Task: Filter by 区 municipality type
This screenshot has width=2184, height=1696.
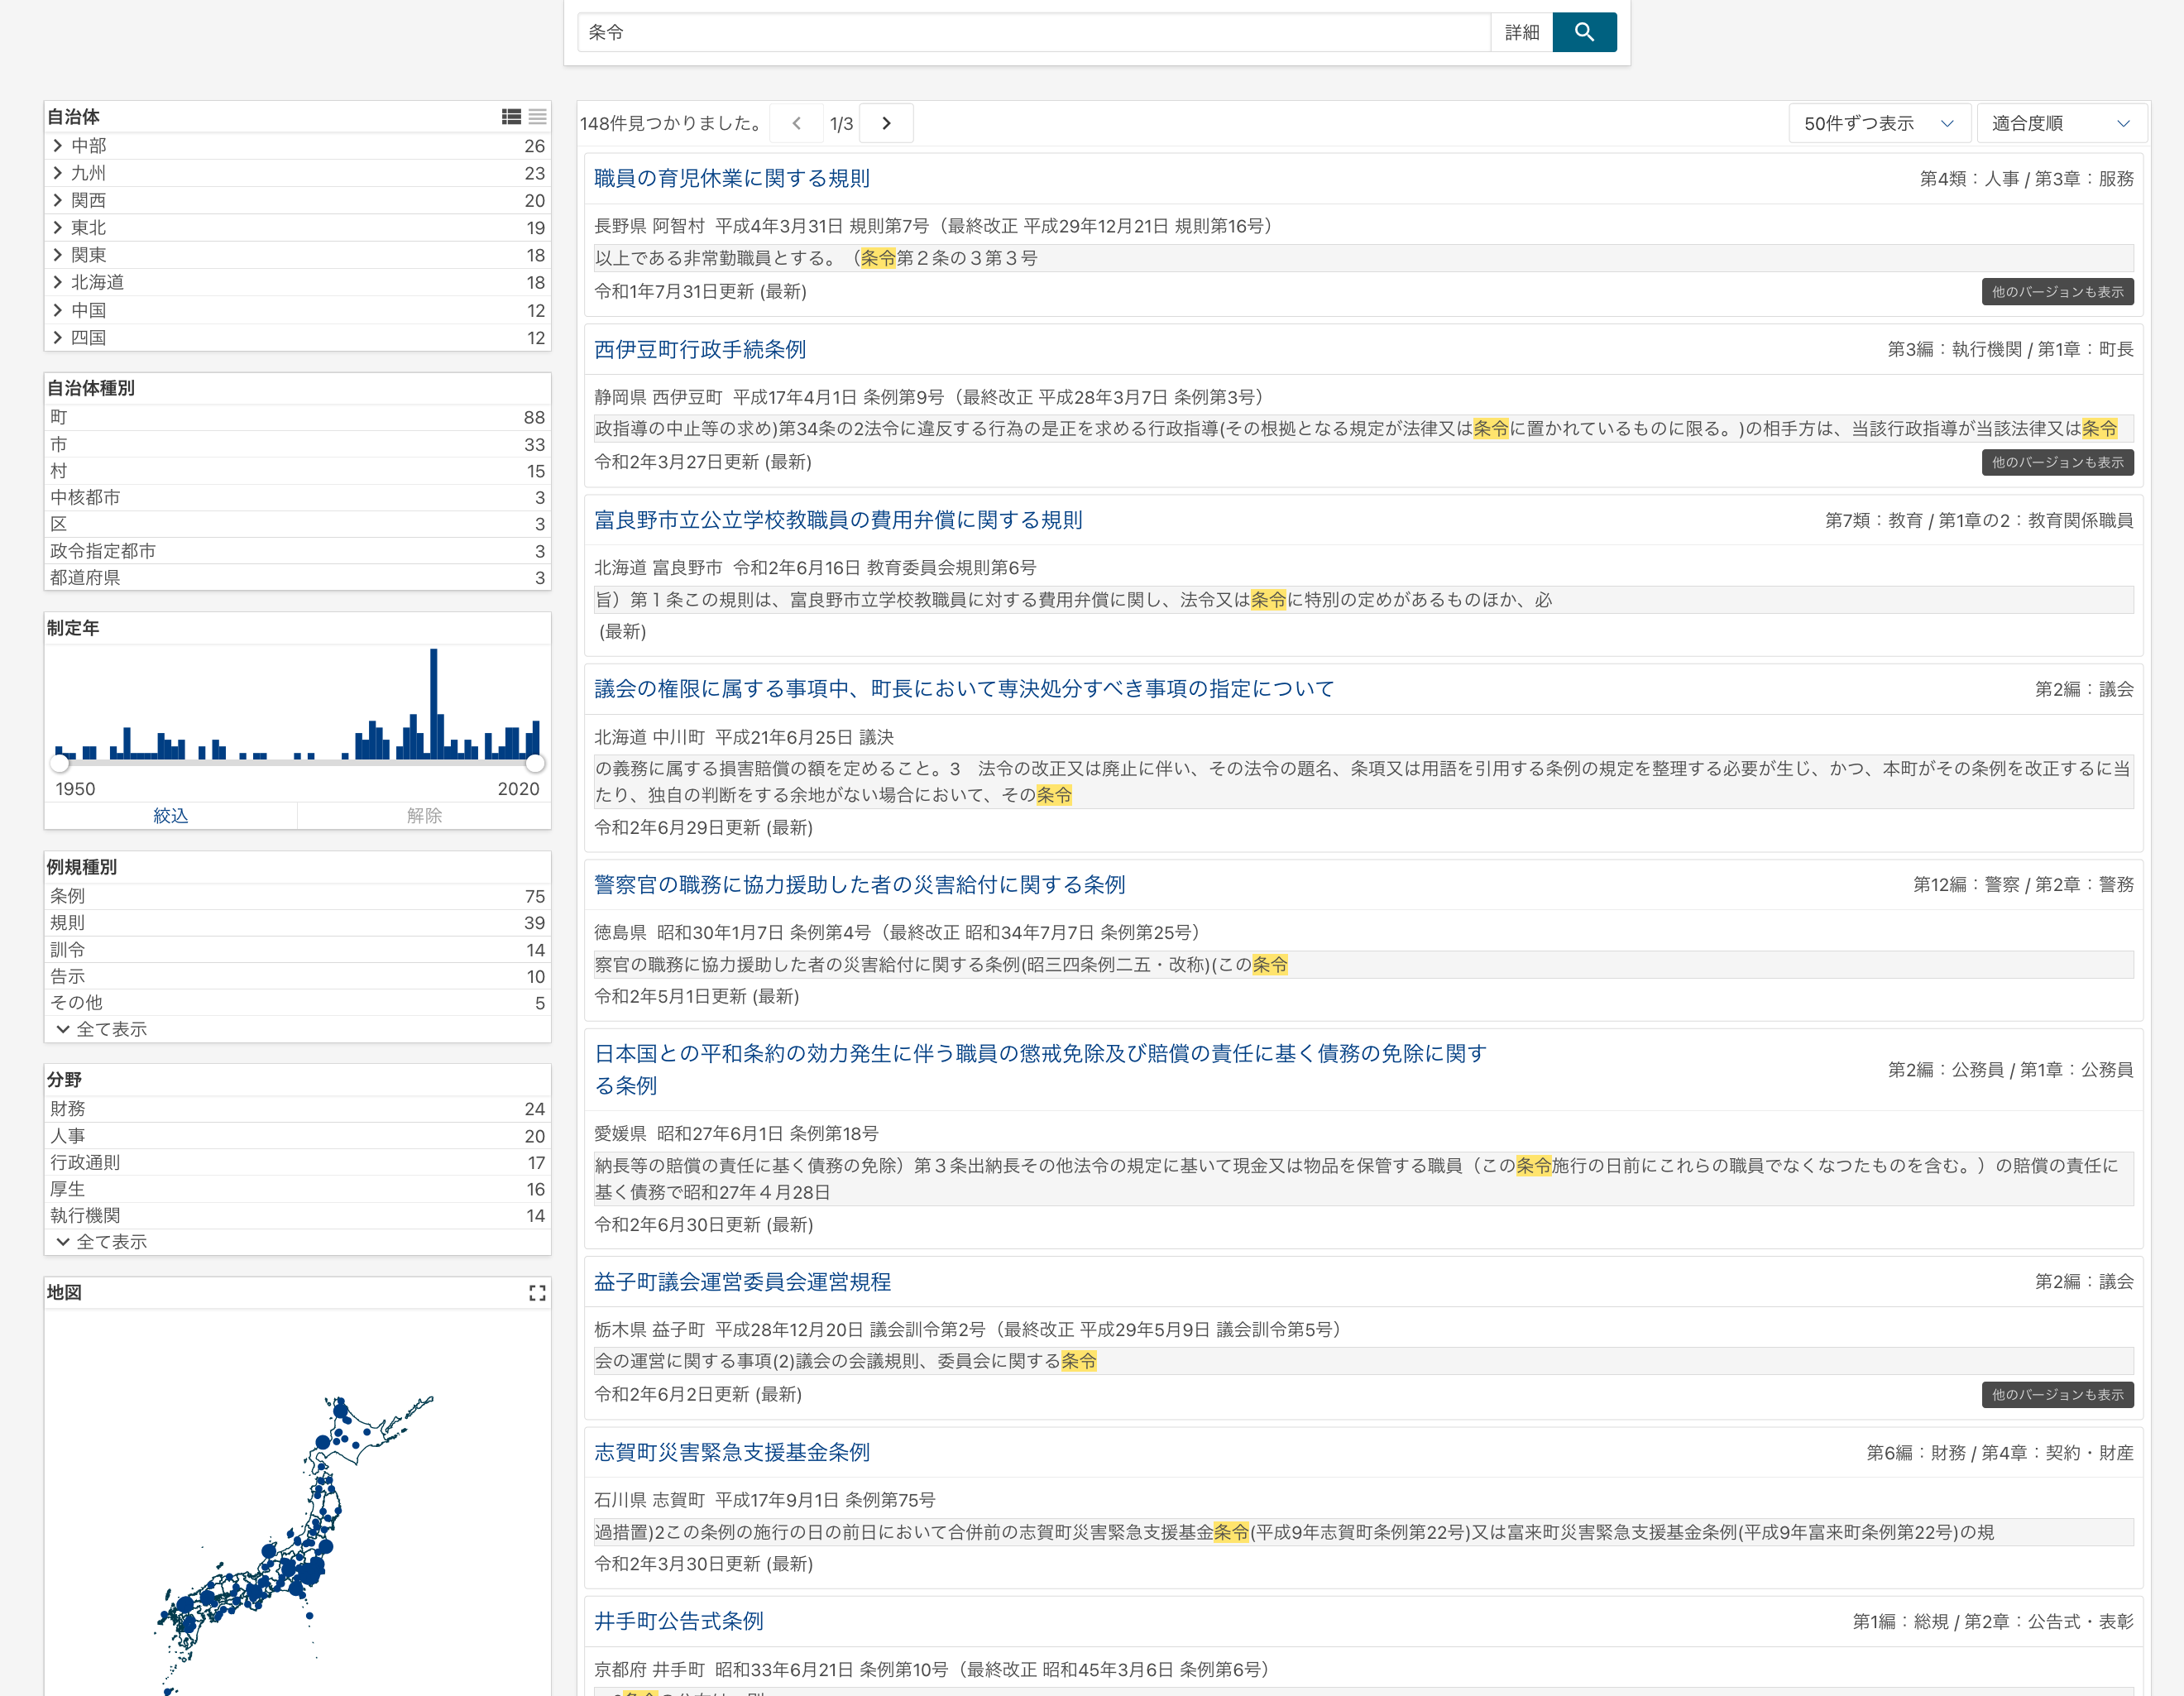Action: pyautogui.click(x=298, y=524)
